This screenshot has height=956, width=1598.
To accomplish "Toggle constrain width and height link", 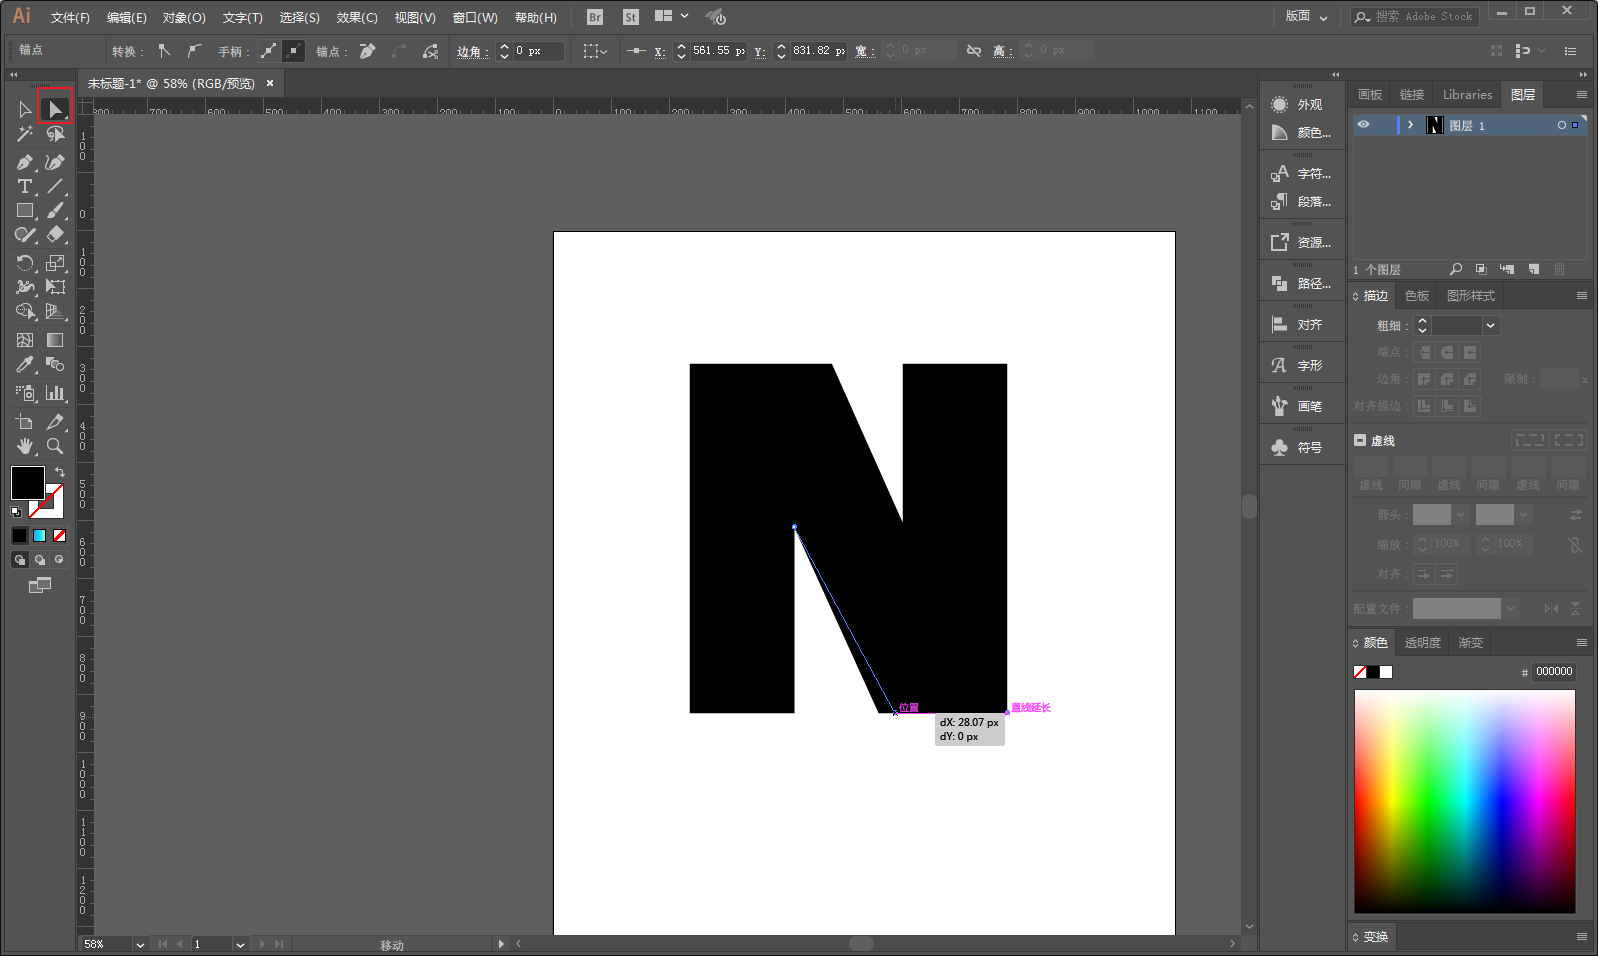I will point(974,50).
